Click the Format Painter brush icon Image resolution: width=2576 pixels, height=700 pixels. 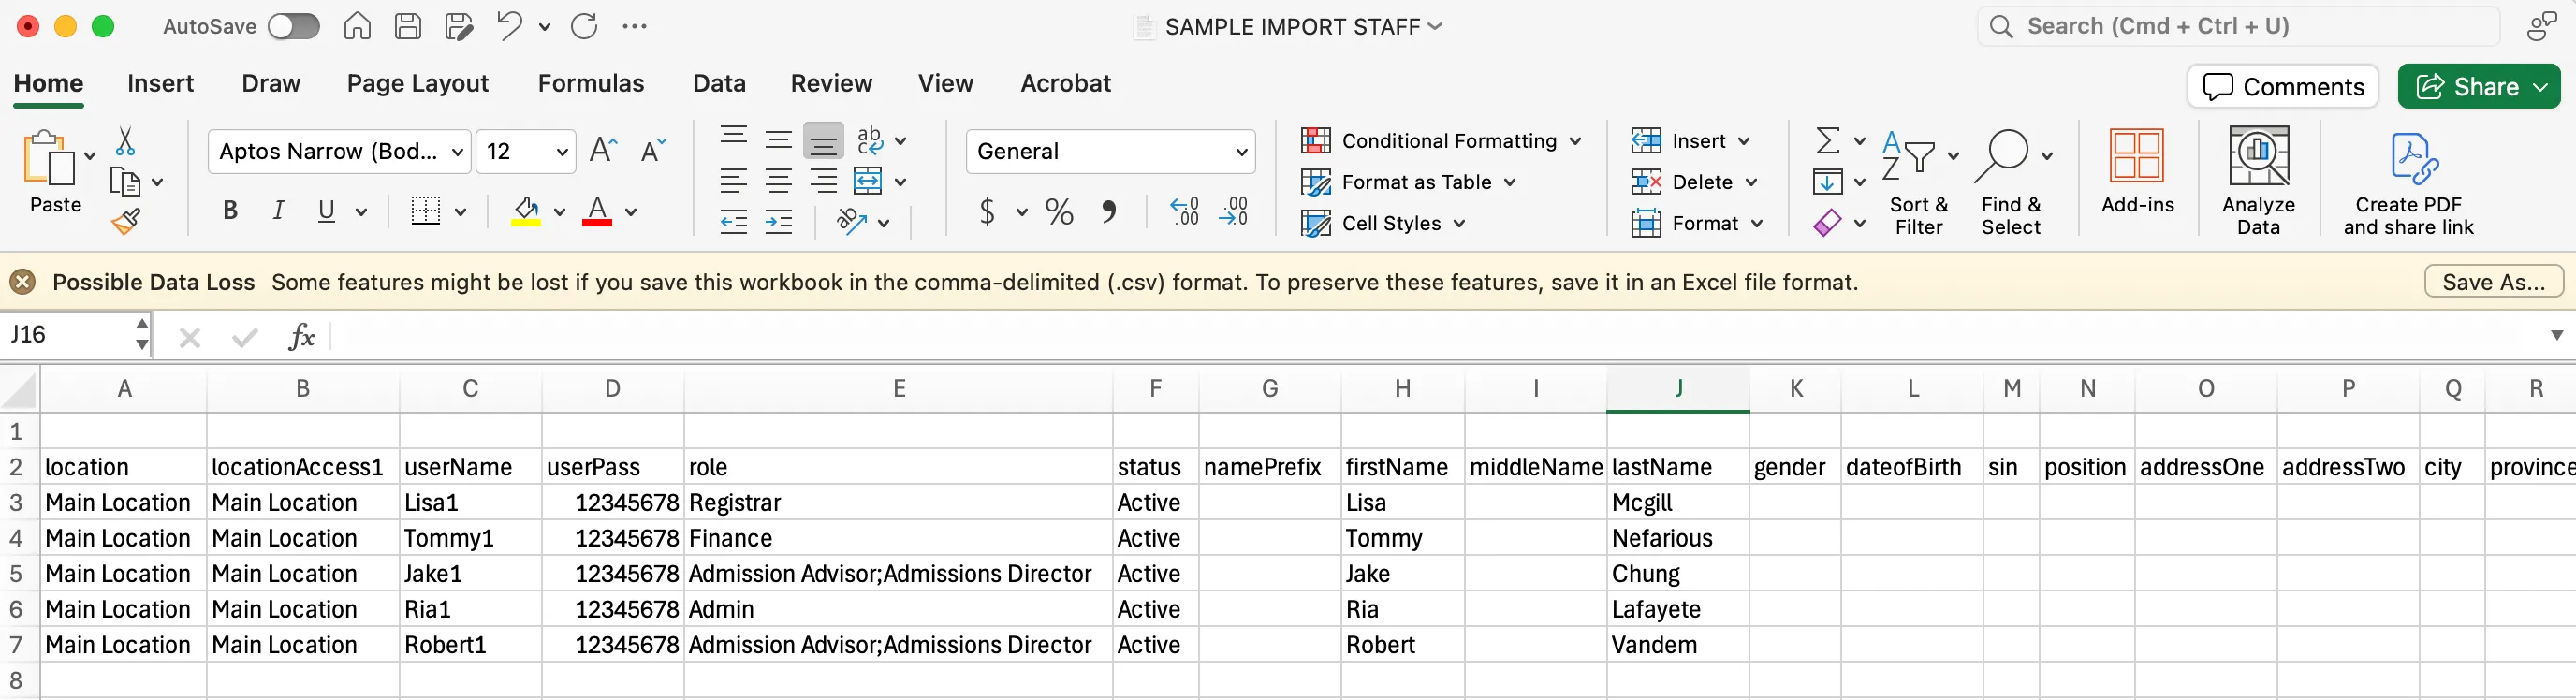coord(125,222)
